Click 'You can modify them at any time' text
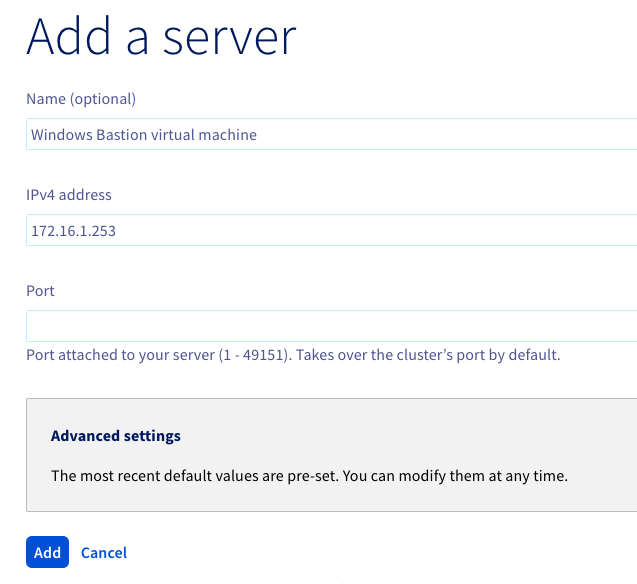 pyautogui.click(x=455, y=476)
